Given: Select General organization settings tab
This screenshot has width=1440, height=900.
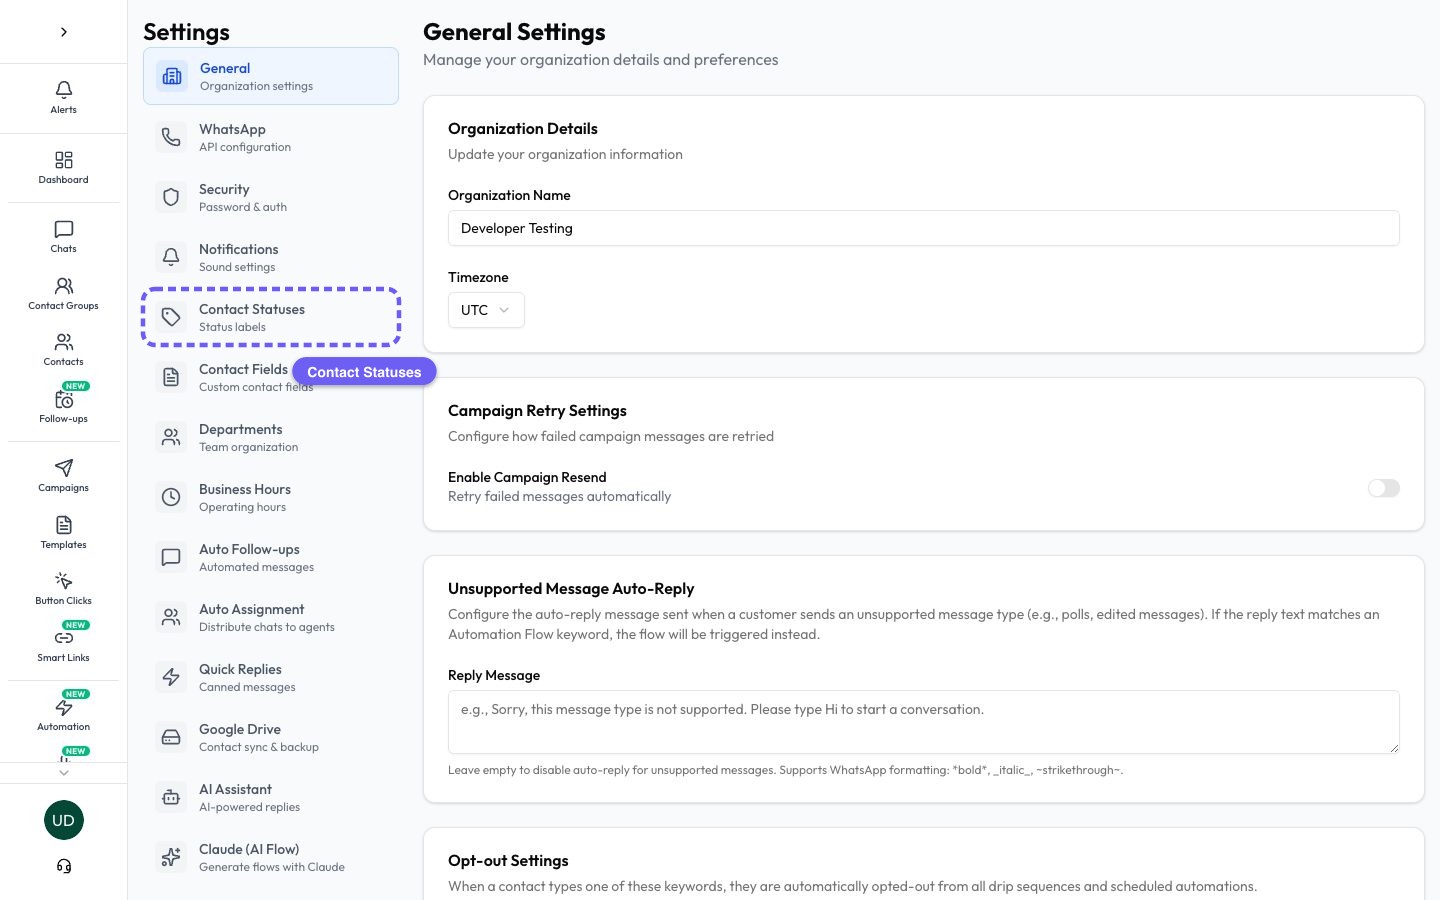Looking at the screenshot, I should (x=271, y=76).
